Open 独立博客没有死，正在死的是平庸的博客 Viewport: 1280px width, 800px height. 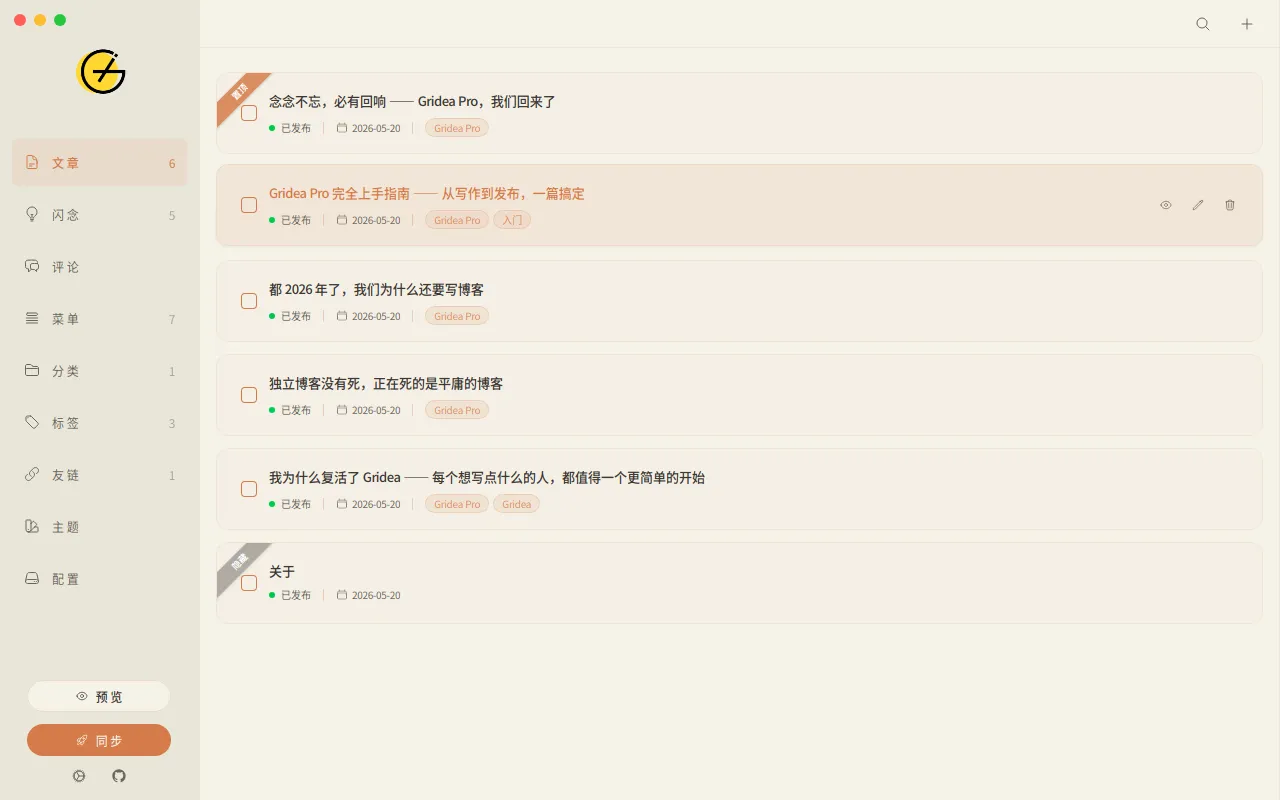(386, 384)
